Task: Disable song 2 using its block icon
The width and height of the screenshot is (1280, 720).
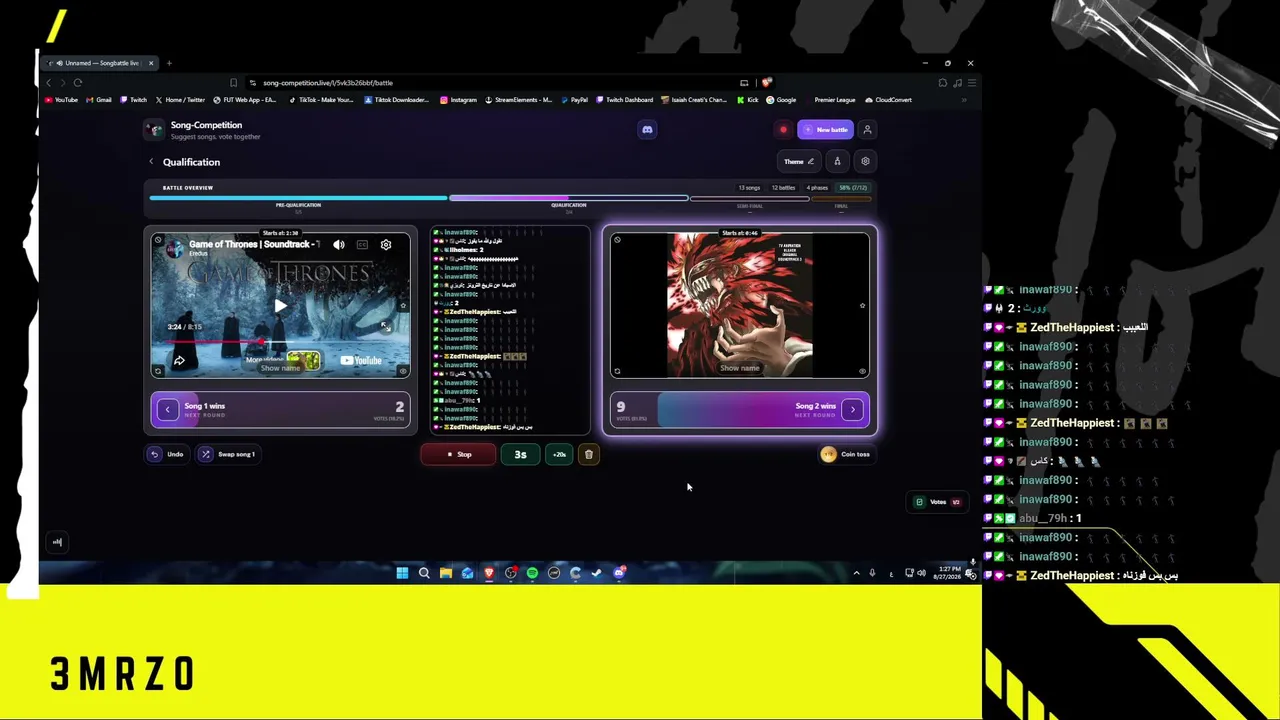Action: pos(617,240)
